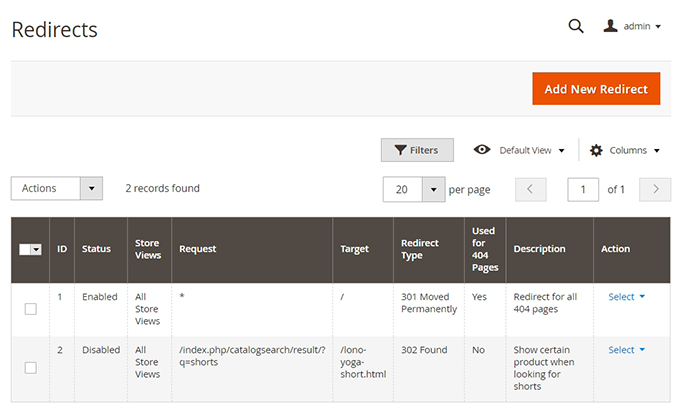This screenshot has width=684, height=412.
Task: Open the Filters panel
Action: click(417, 150)
